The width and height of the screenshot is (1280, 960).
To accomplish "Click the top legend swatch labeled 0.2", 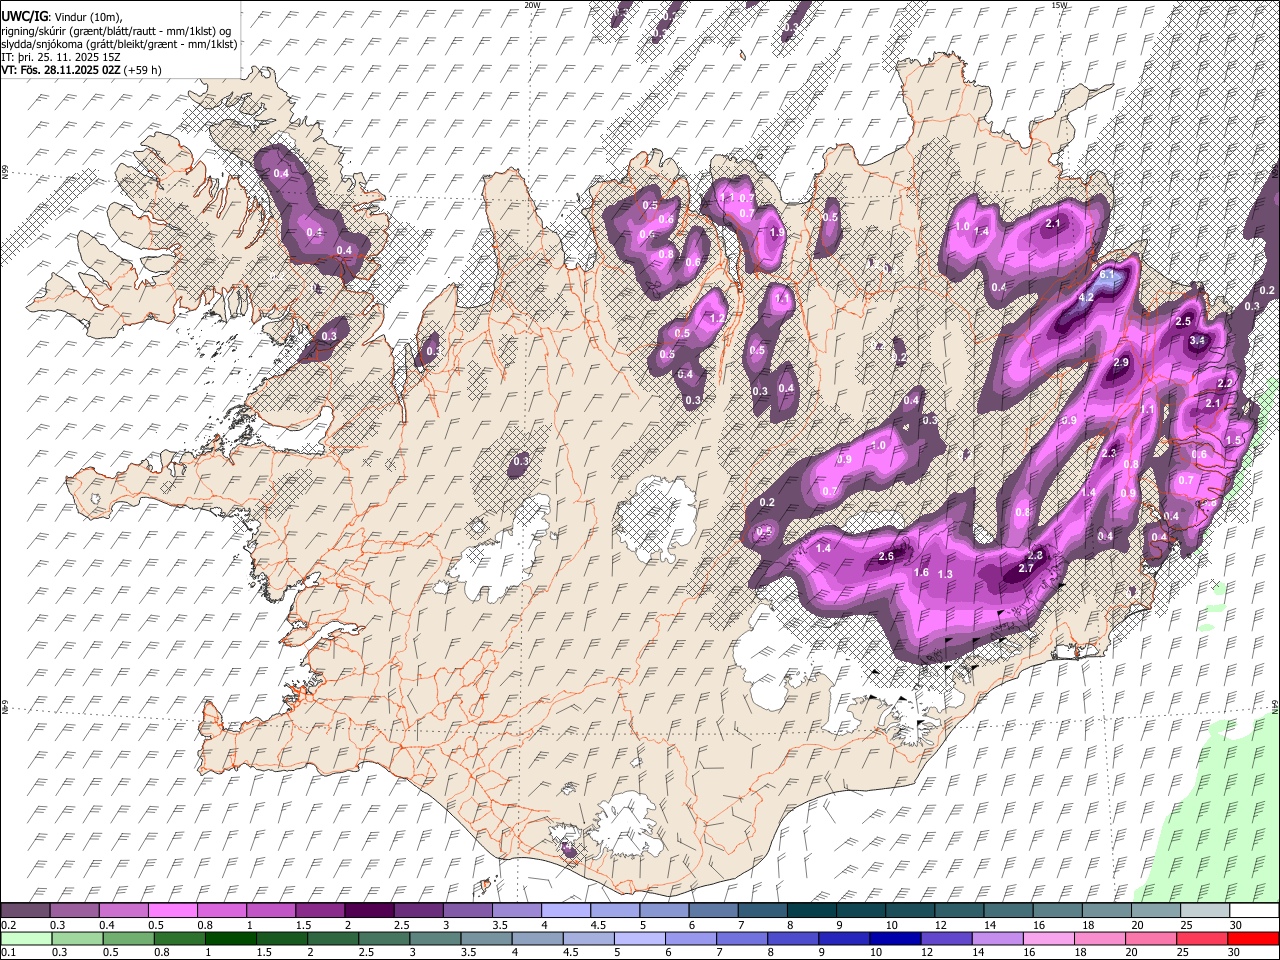I will click(x=25, y=911).
